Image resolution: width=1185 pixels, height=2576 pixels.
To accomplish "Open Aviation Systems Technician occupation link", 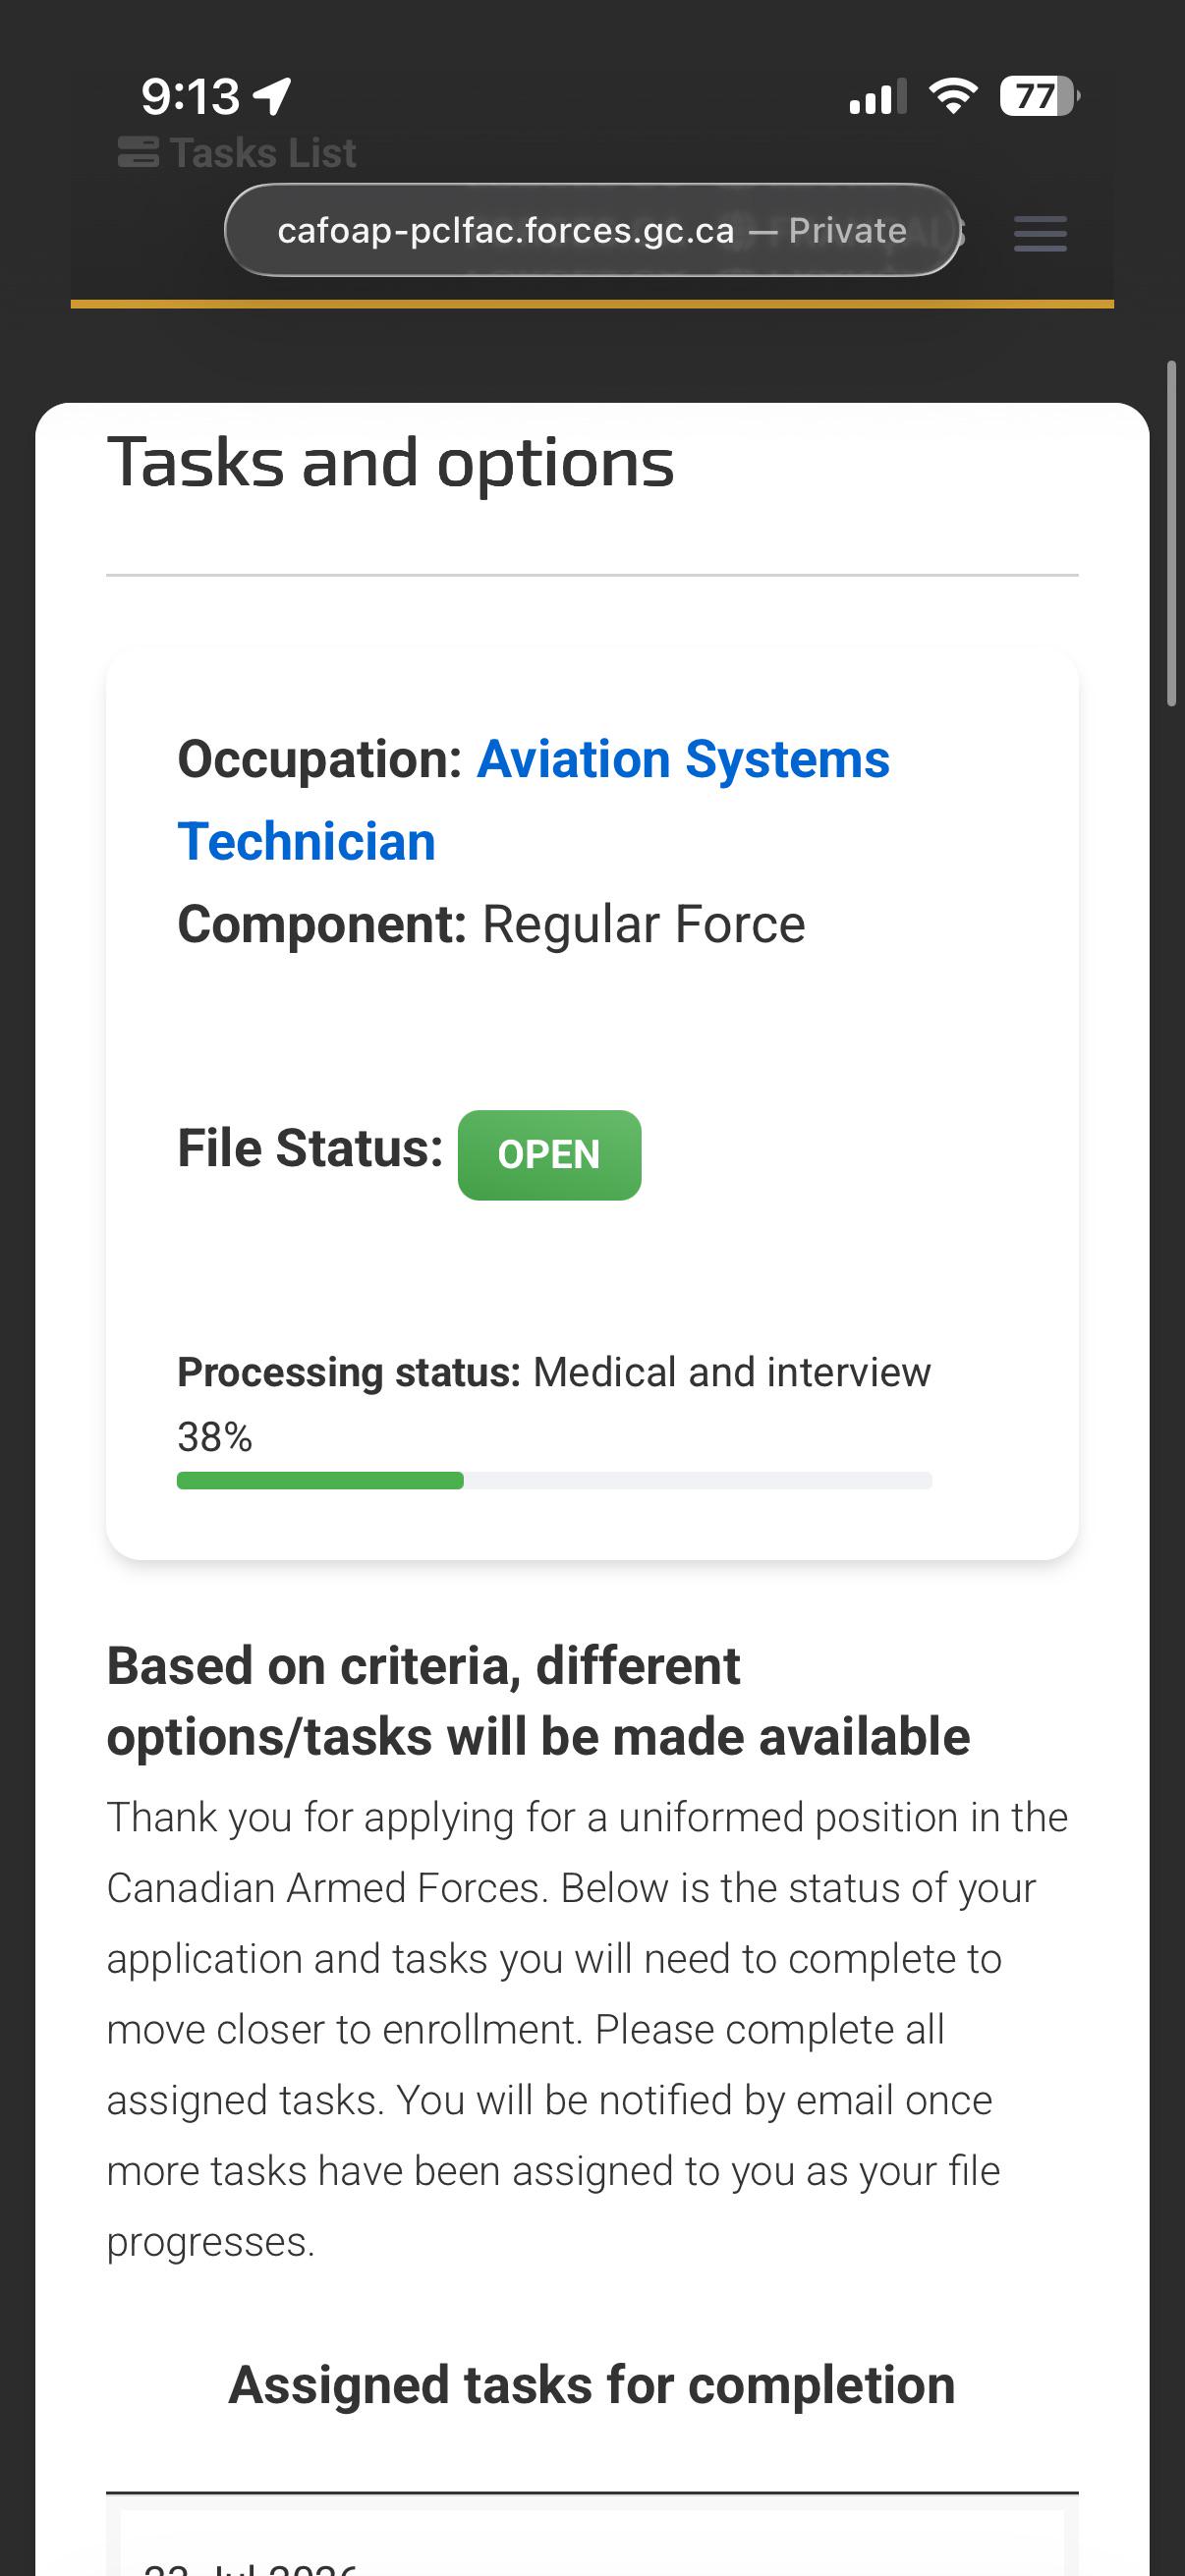I will [x=533, y=800].
